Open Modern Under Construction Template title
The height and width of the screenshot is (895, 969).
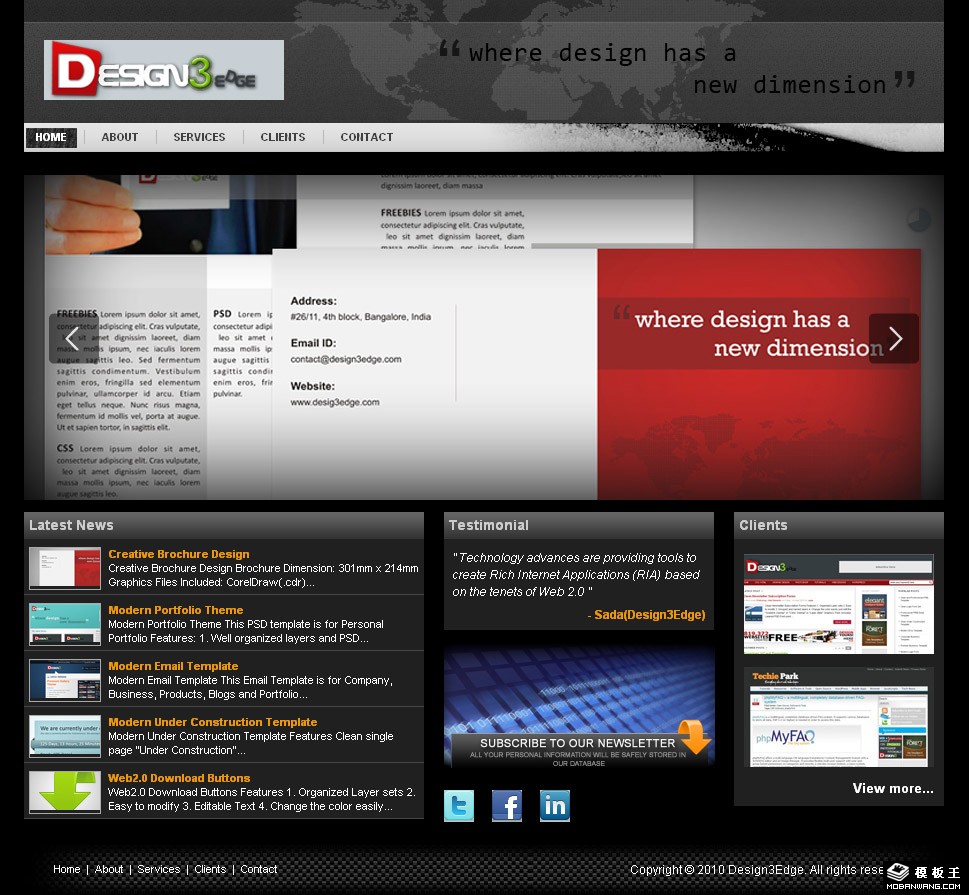click(213, 722)
